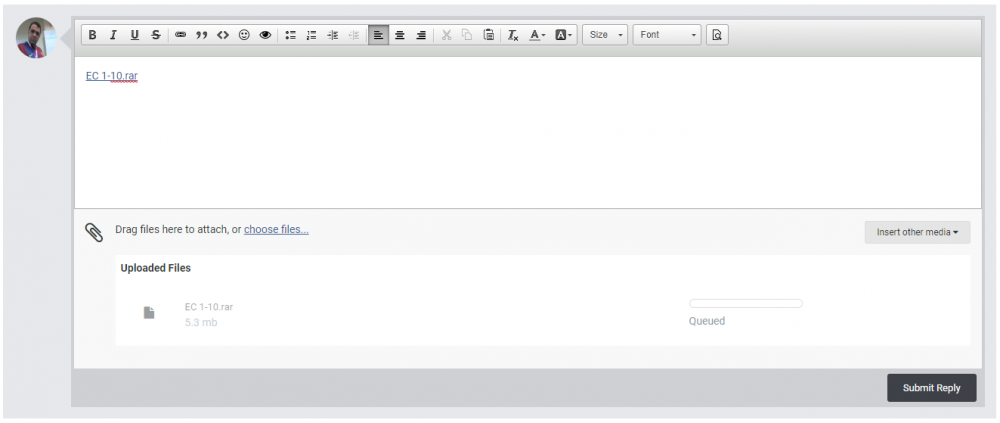Insert a spoiler with the eye icon
The width and height of the screenshot is (1000, 423).
(x=265, y=35)
